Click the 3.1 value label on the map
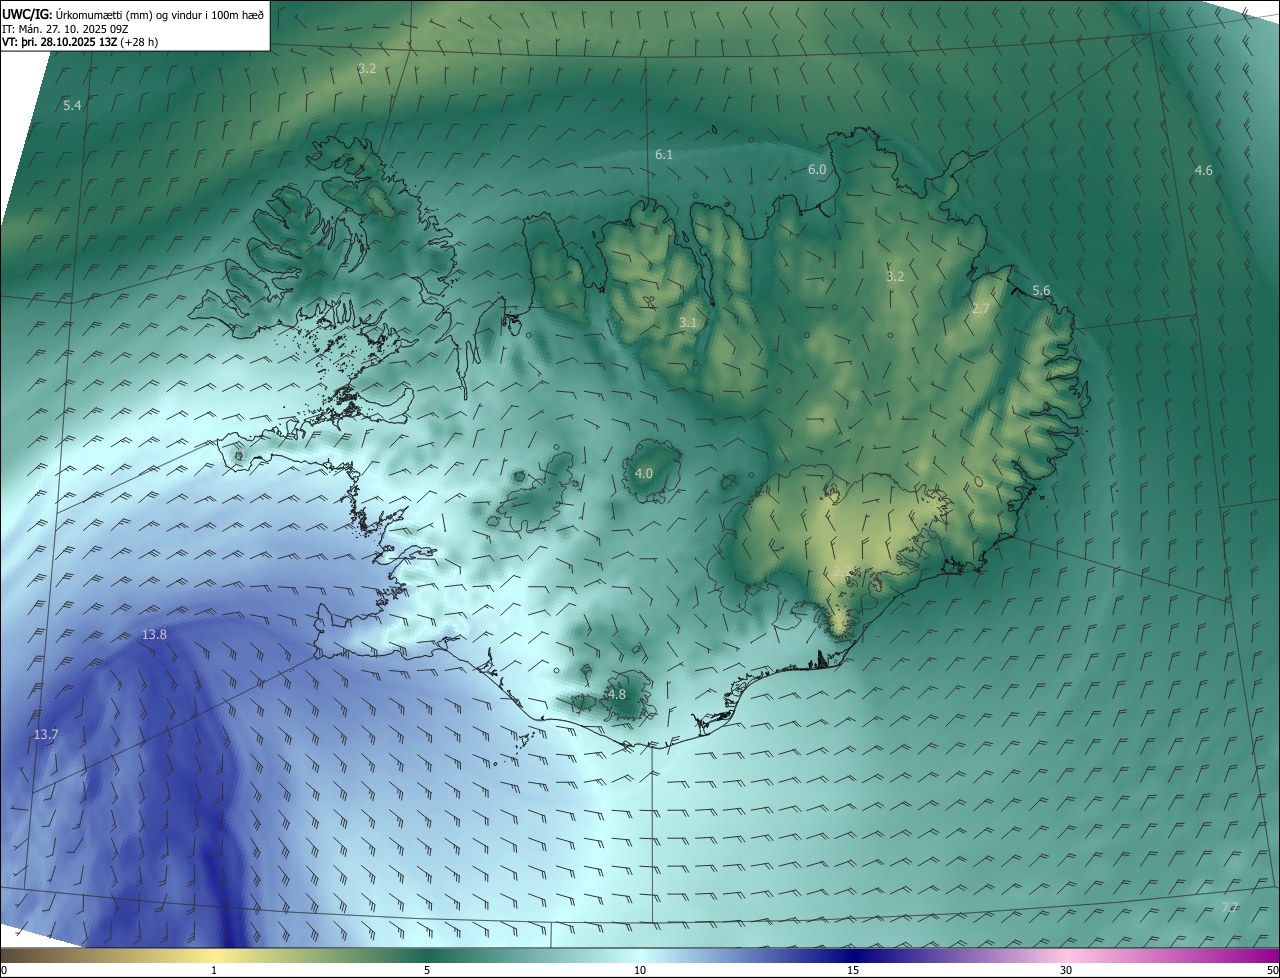 [x=687, y=323]
